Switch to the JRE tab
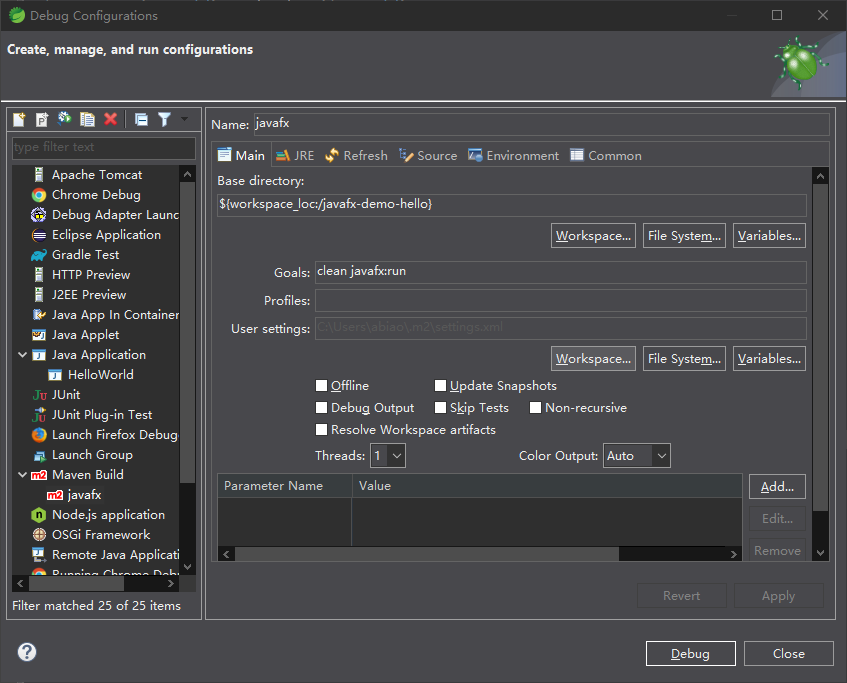 point(295,156)
